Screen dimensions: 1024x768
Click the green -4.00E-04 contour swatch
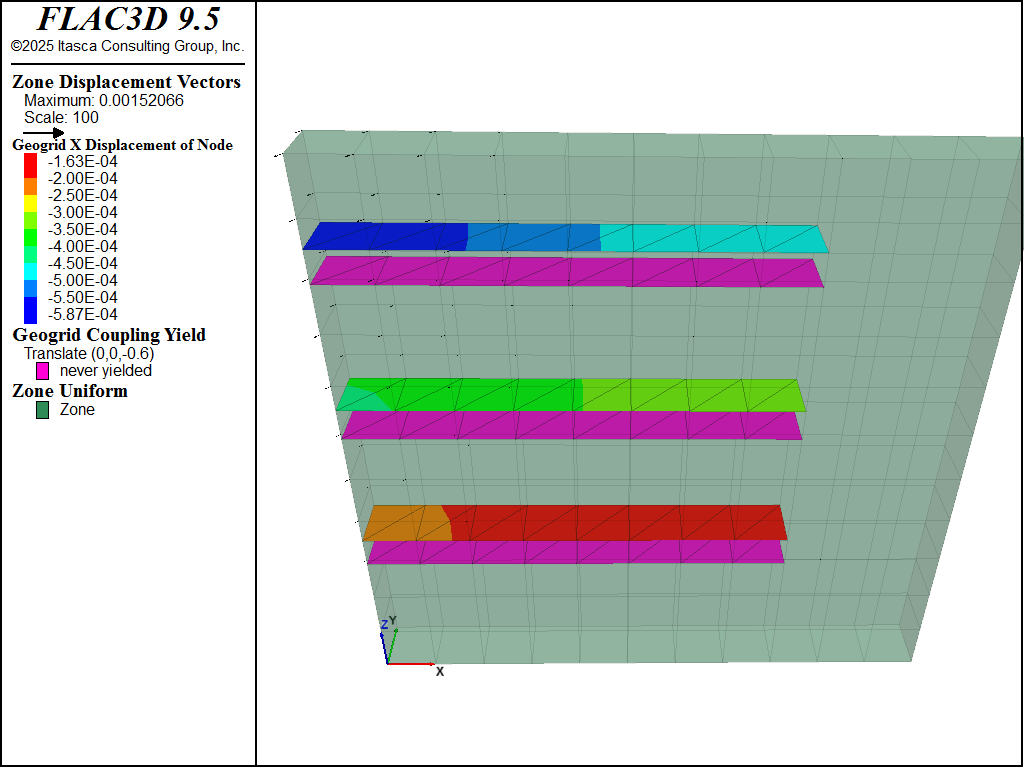click(31, 238)
